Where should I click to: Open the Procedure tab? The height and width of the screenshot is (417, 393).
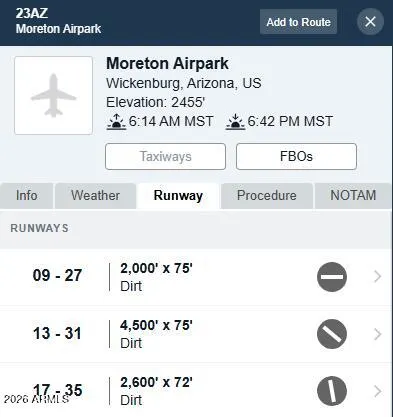(x=267, y=196)
